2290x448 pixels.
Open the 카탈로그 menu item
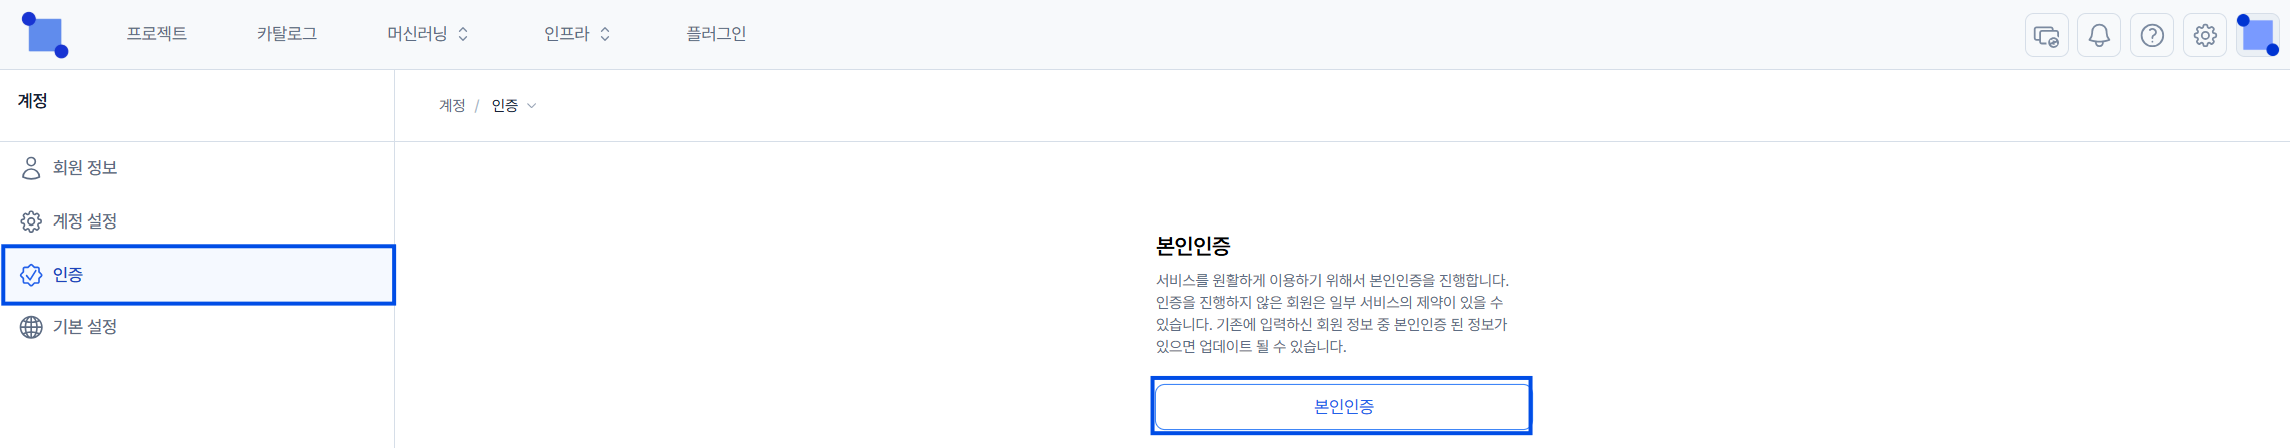coord(286,34)
